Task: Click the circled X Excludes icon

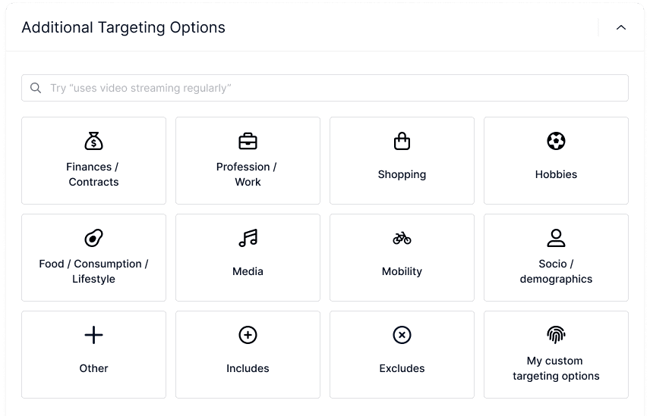Action: tap(402, 335)
